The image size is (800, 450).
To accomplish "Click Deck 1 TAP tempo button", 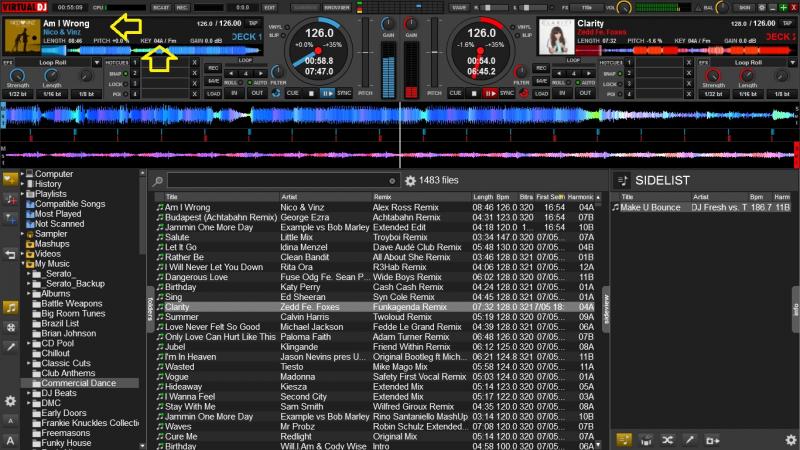I will (x=253, y=23).
